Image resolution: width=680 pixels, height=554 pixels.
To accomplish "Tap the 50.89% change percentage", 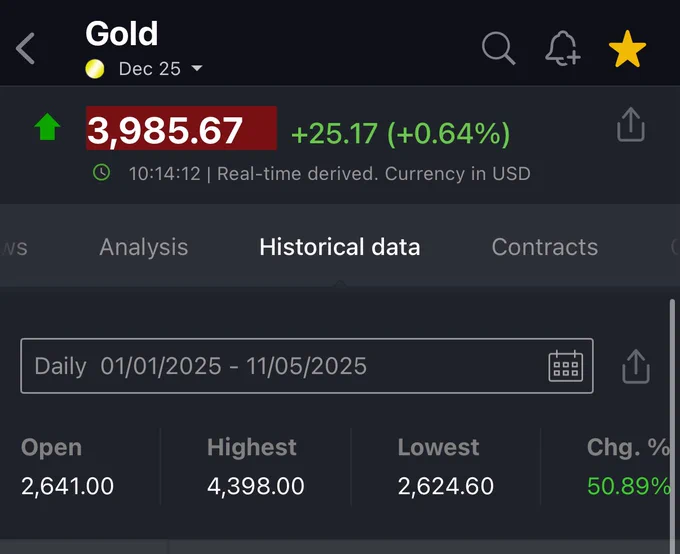I will pyautogui.click(x=629, y=487).
